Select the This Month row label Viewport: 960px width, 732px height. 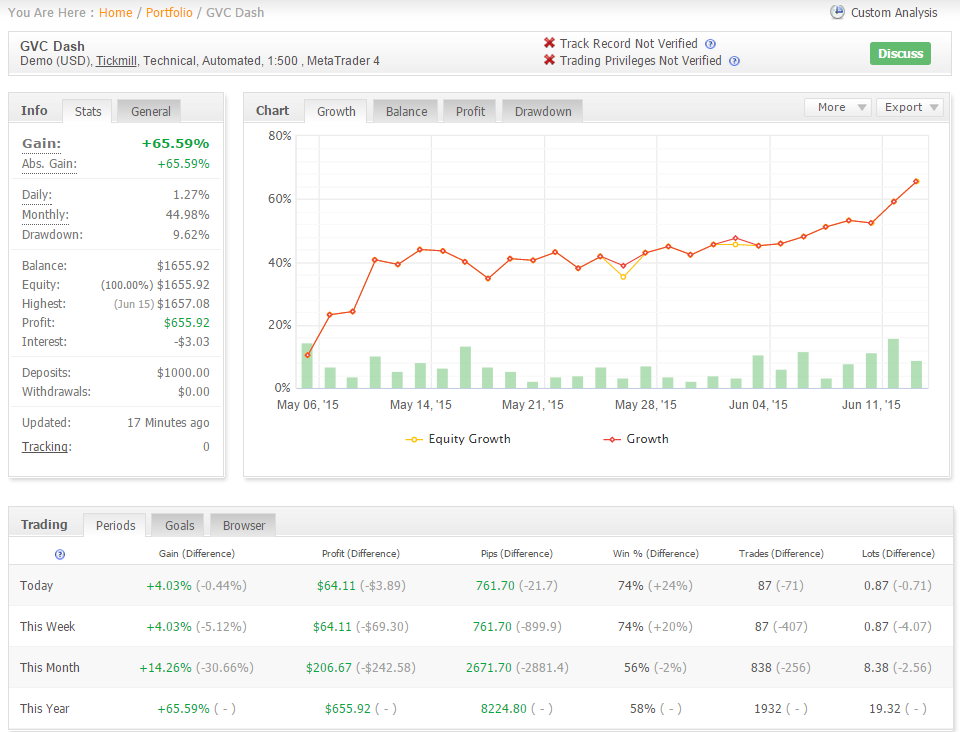[50, 668]
